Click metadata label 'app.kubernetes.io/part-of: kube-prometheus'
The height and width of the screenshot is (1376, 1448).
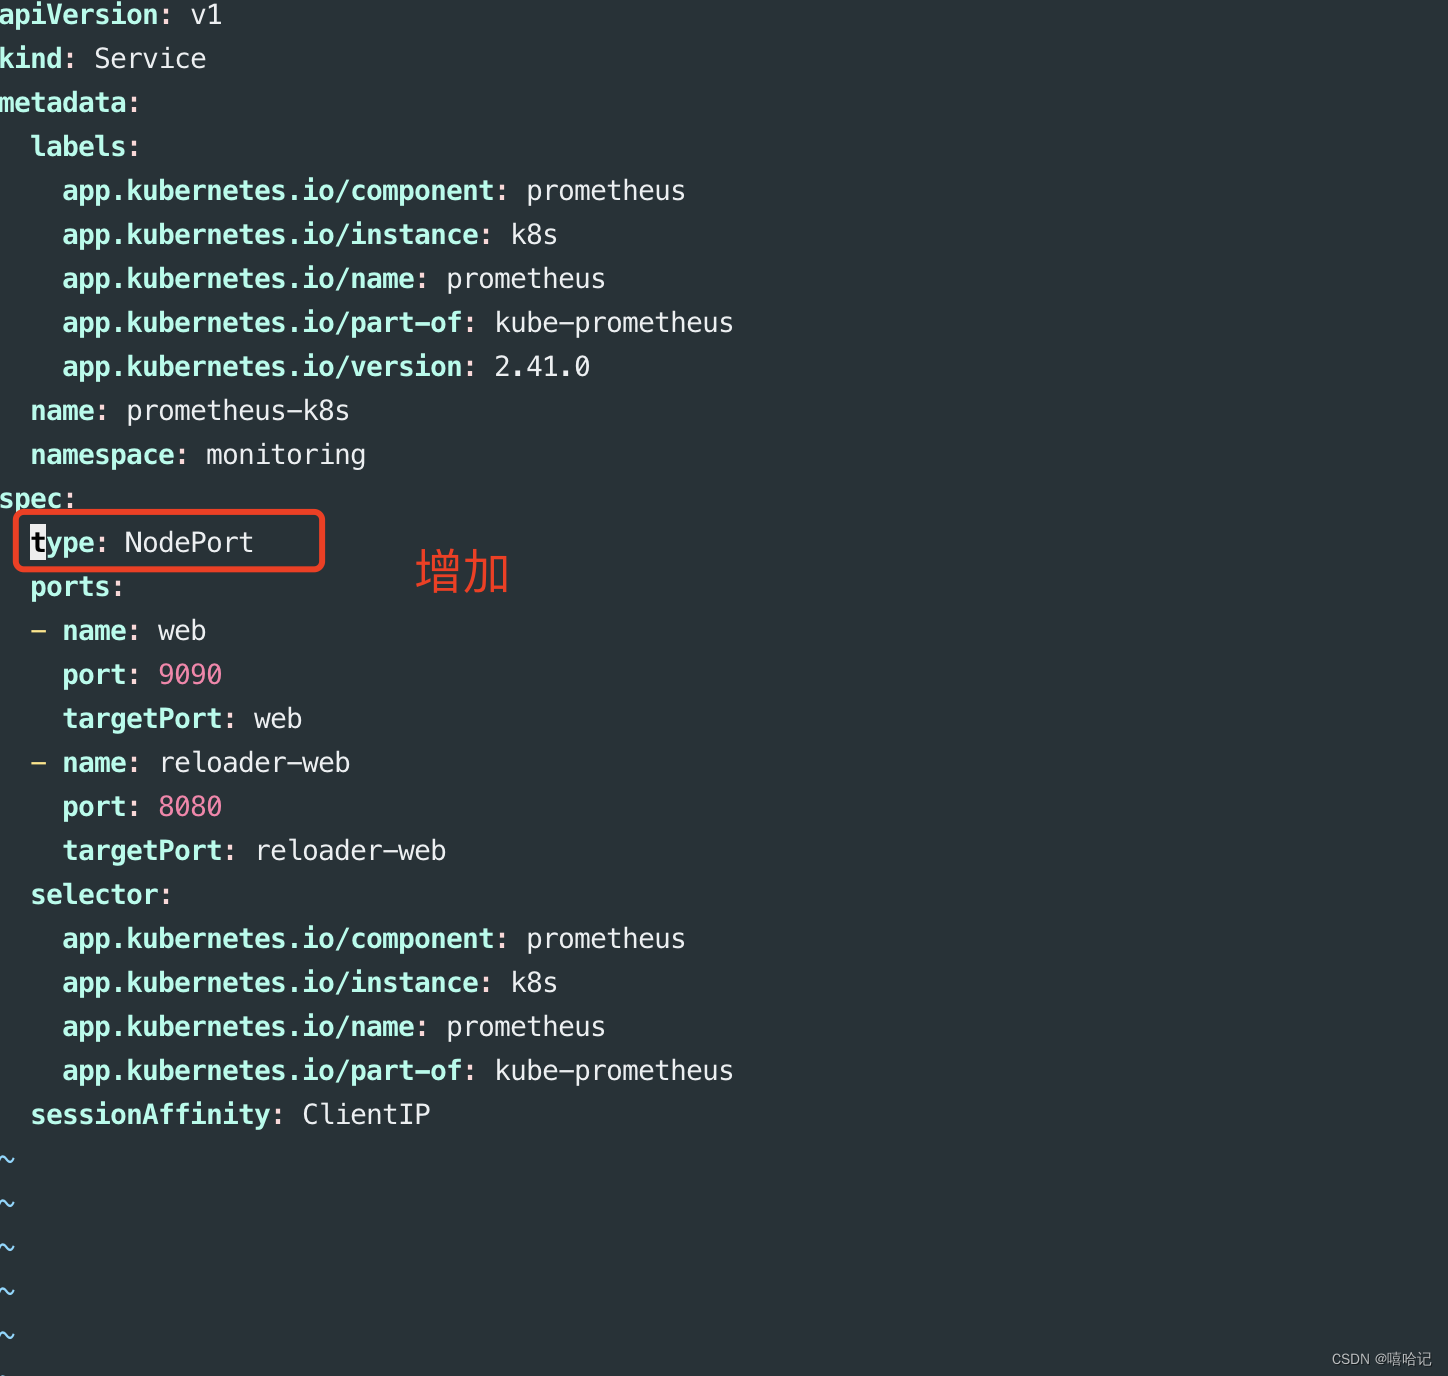pos(398,323)
